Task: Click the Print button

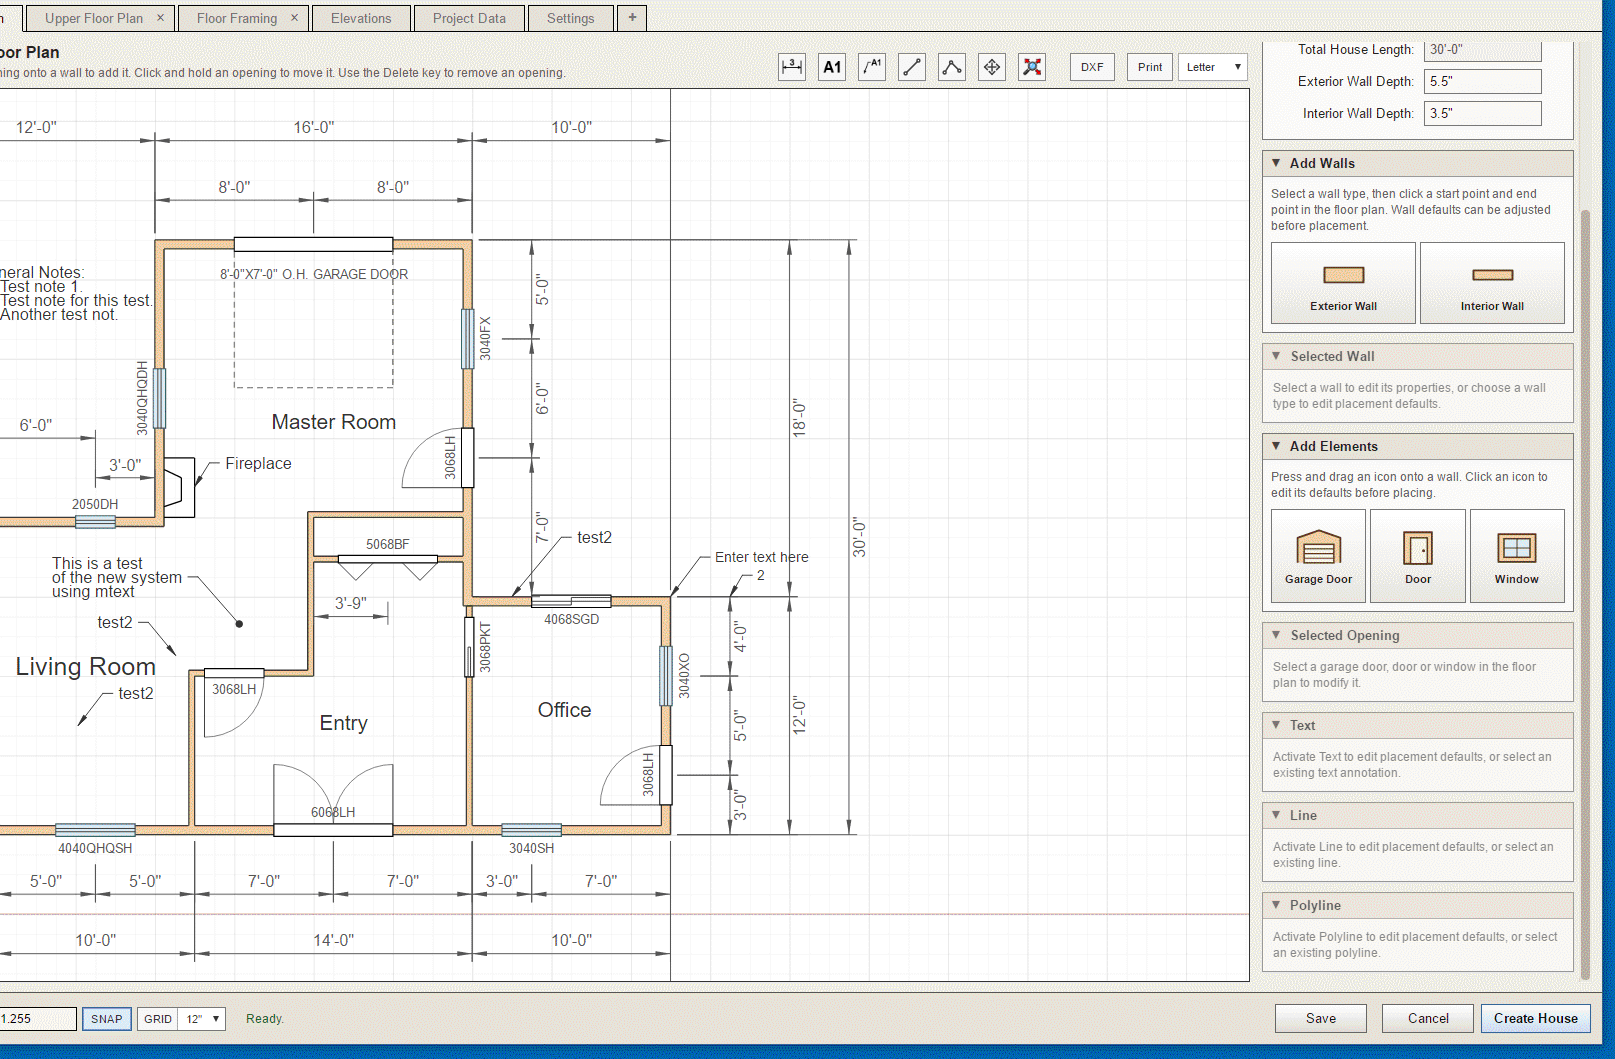Action: click(x=1150, y=67)
